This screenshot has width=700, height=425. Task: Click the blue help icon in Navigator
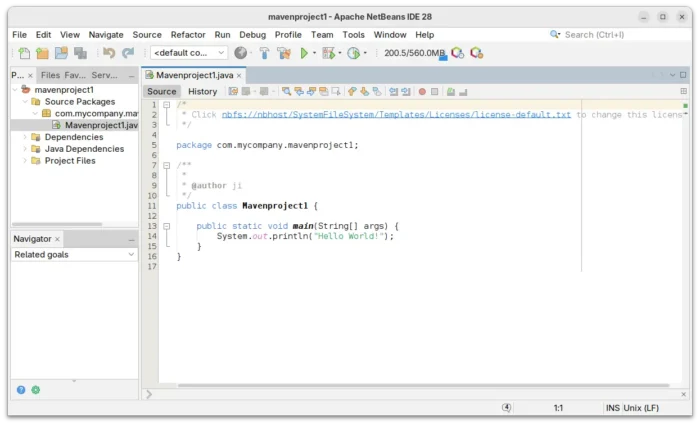pos(21,390)
